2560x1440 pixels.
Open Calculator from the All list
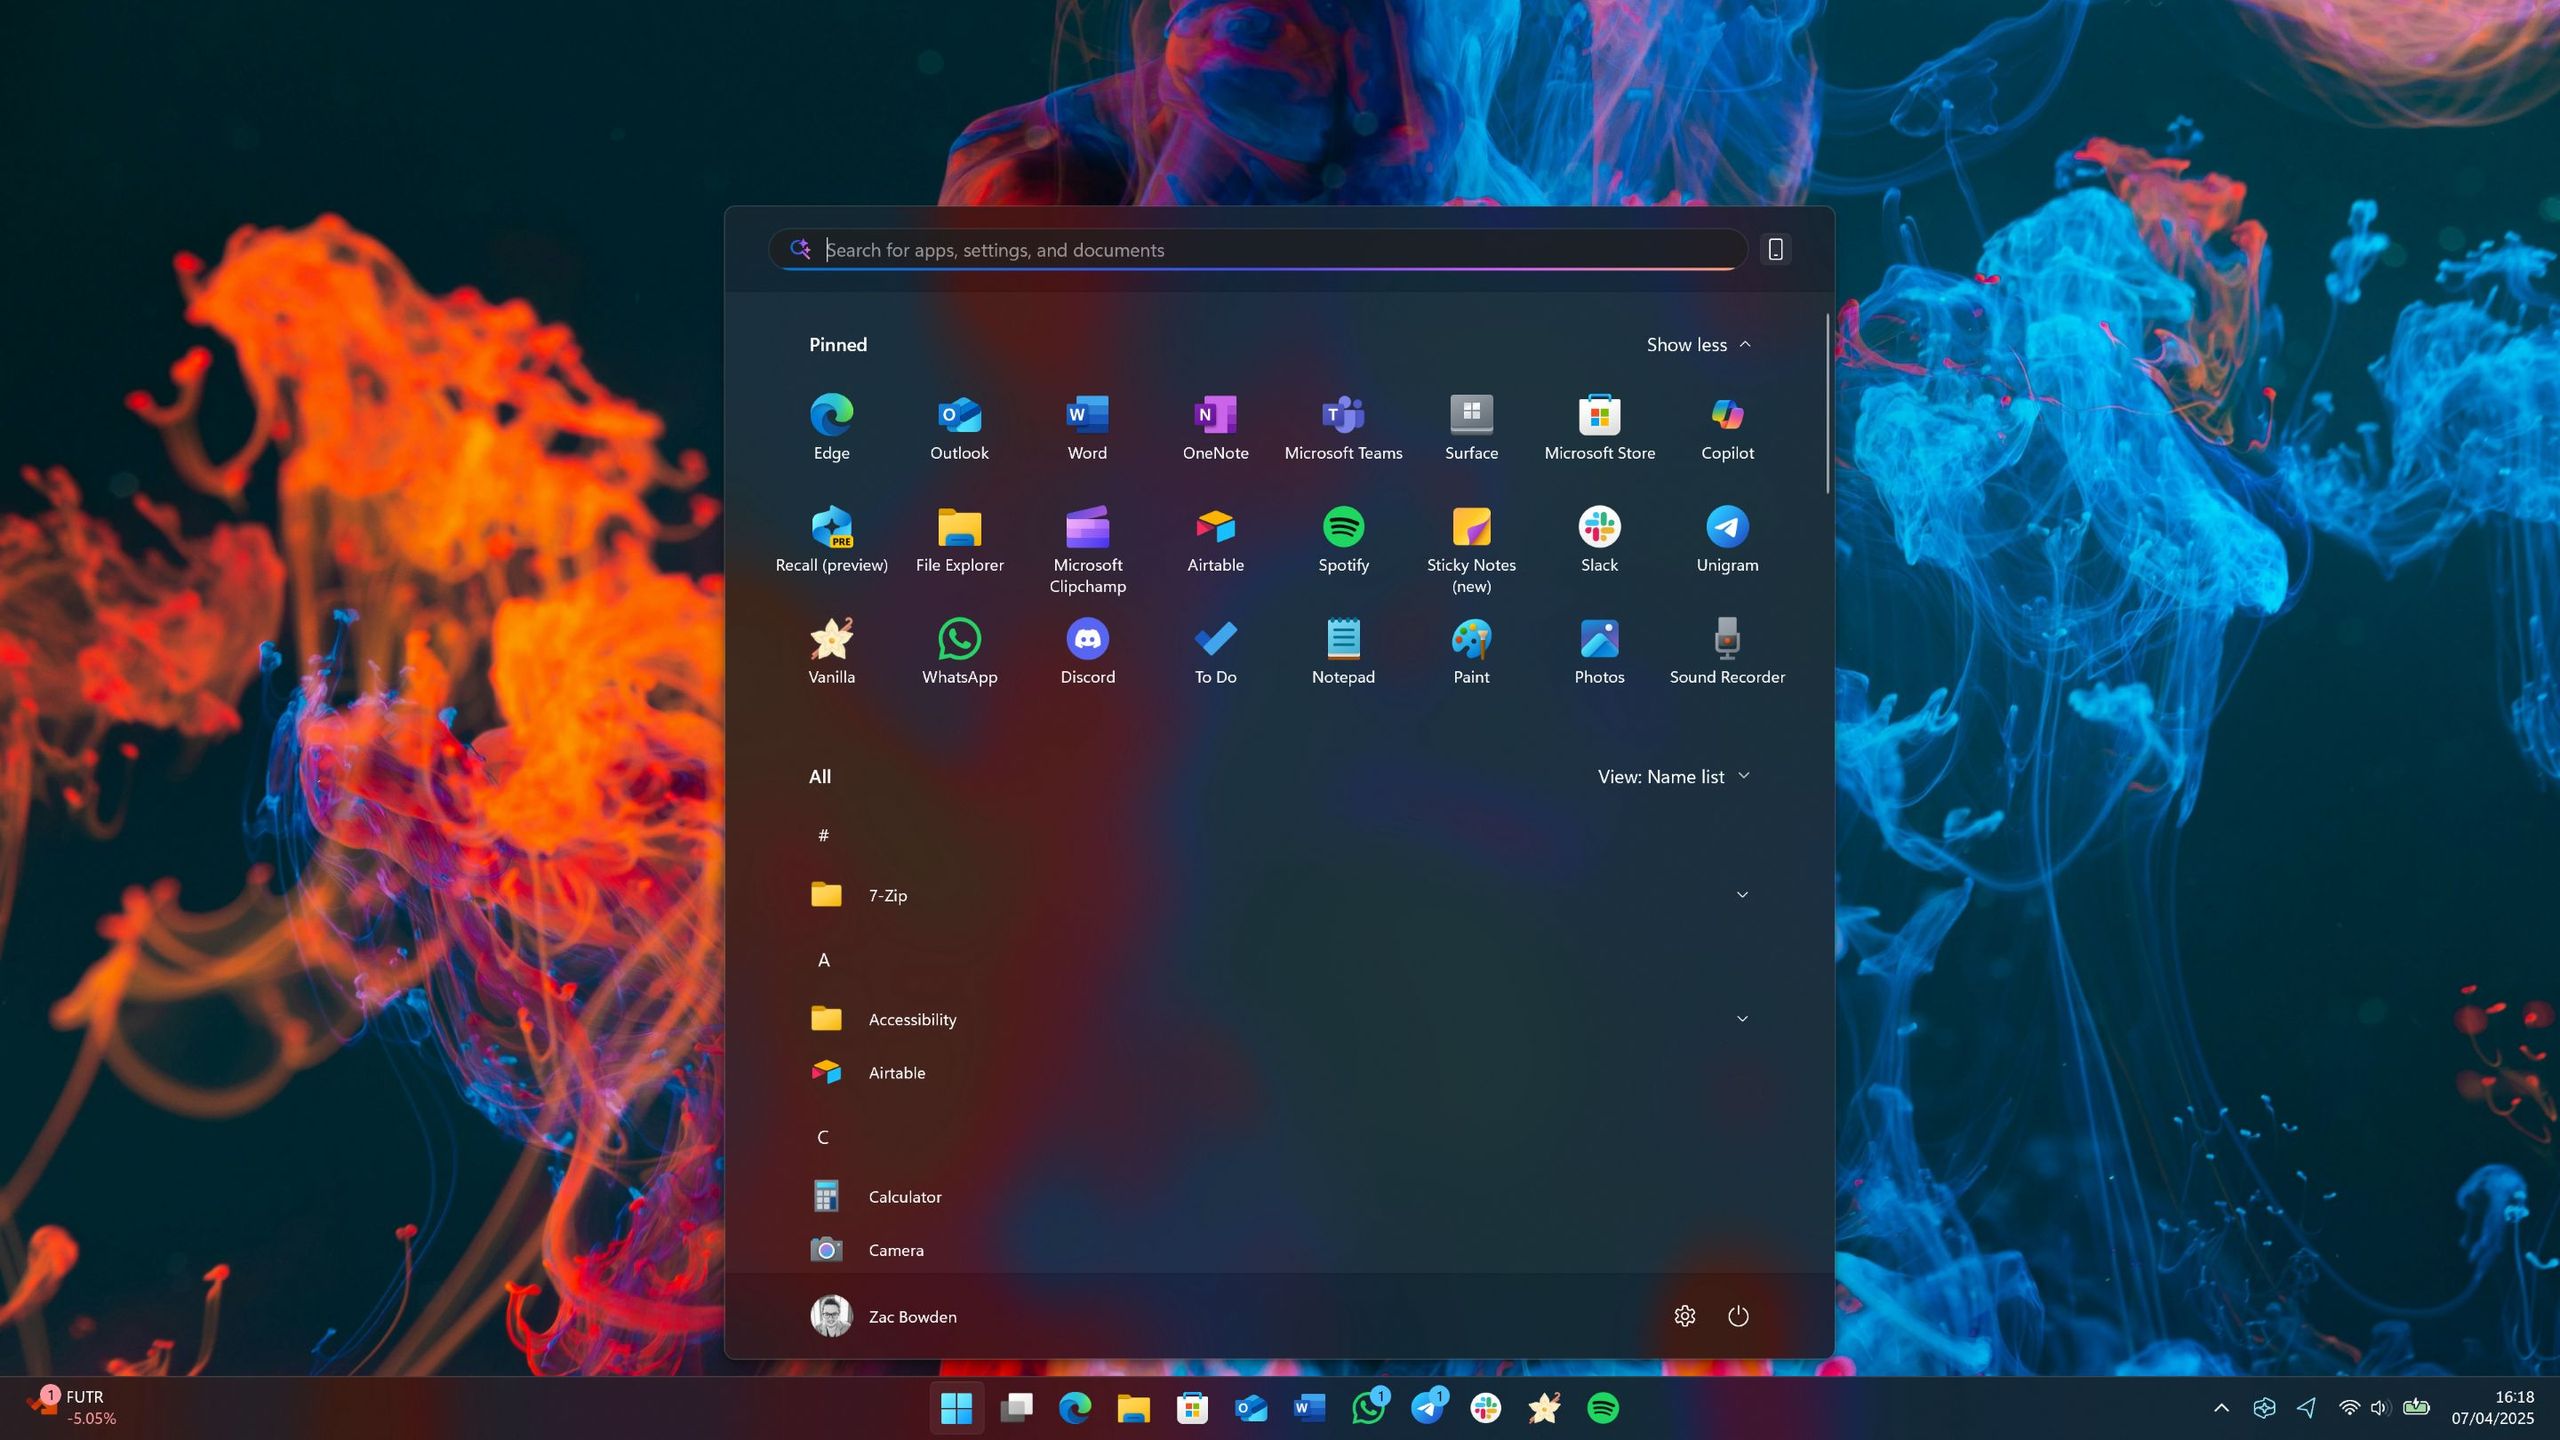[903, 1196]
